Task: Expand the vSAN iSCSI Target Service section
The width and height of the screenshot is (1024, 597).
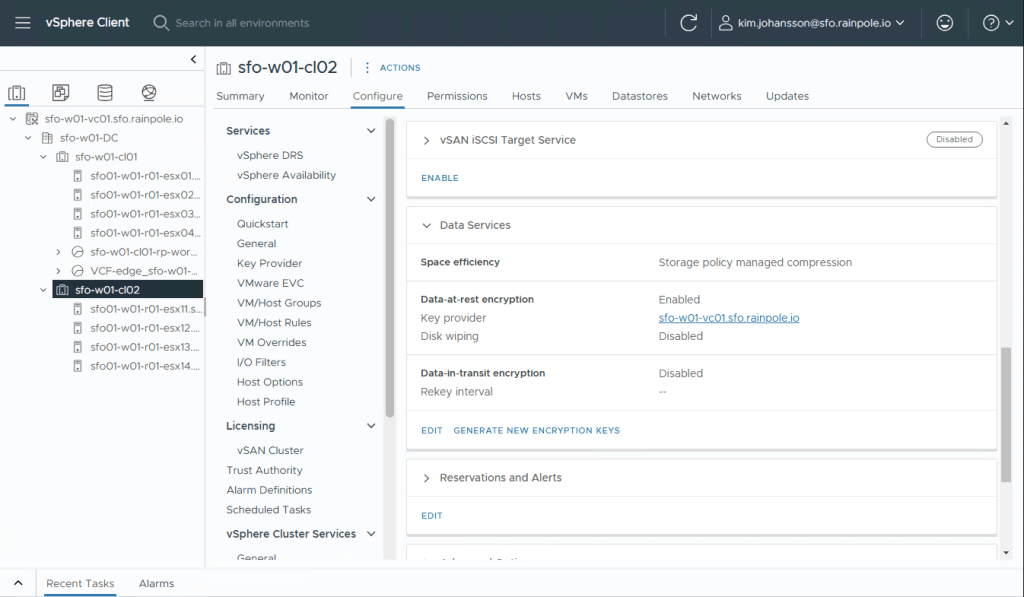Action: click(426, 140)
